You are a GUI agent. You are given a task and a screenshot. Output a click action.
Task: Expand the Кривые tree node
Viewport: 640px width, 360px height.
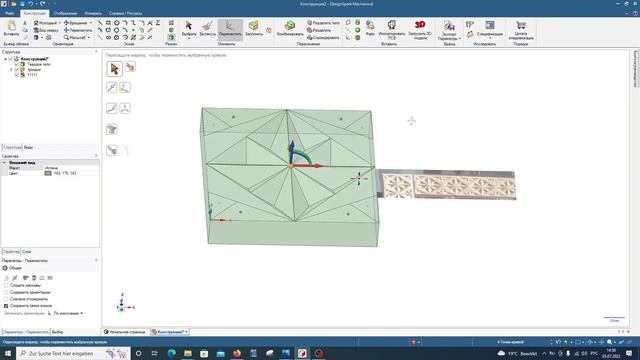click(x=11, y=69)
